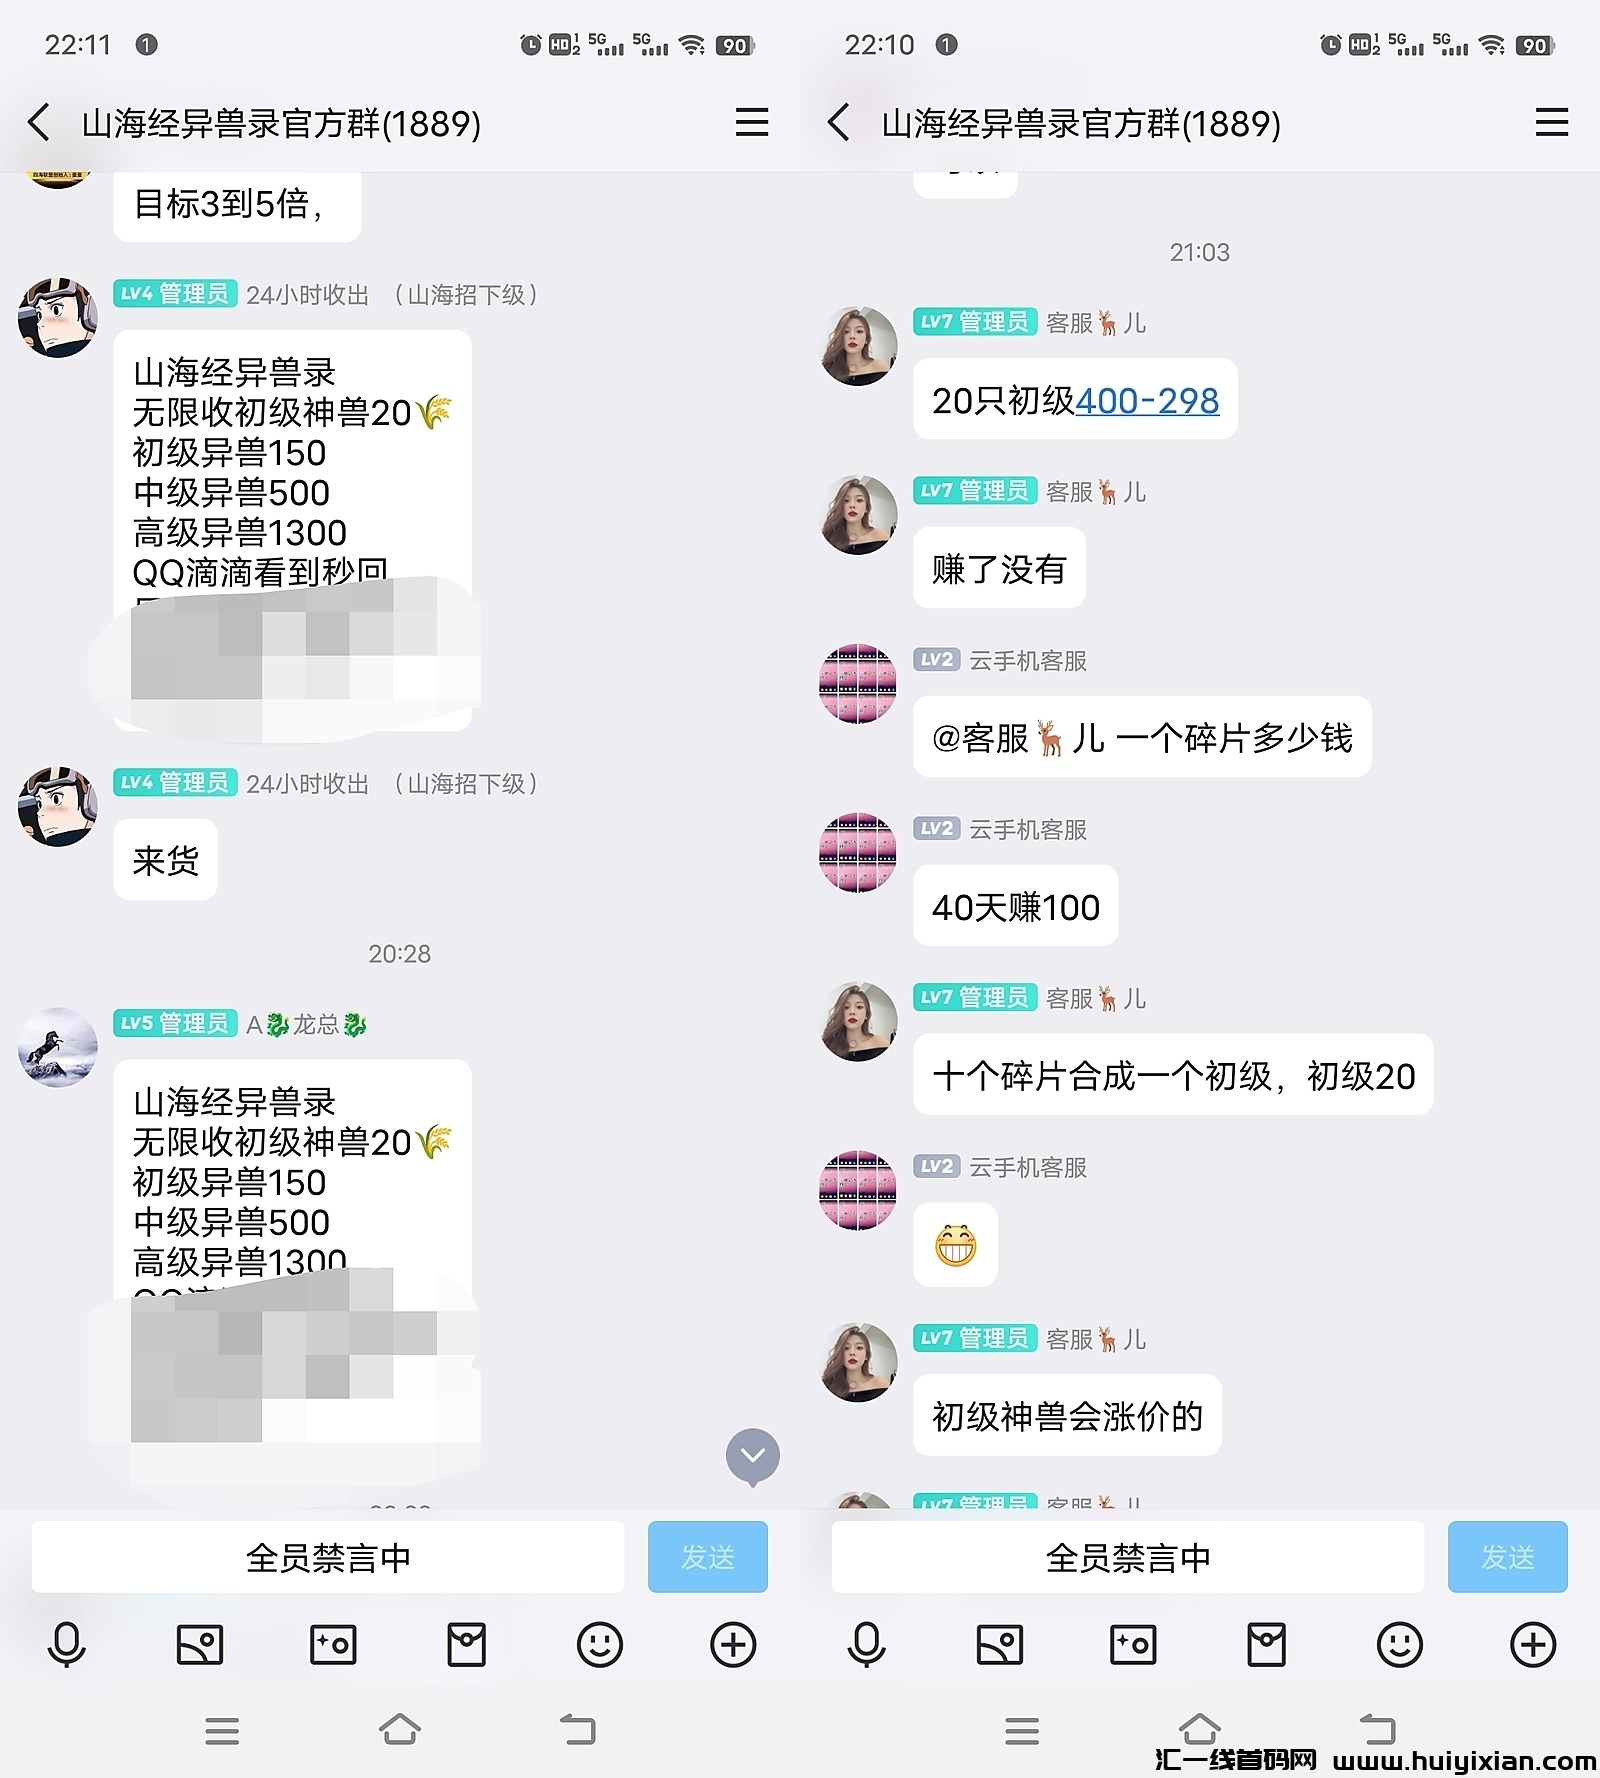
Task: Tap the plus icon in right chat toolbar
Action: pyautogui.click(x=1533, y=1644)
